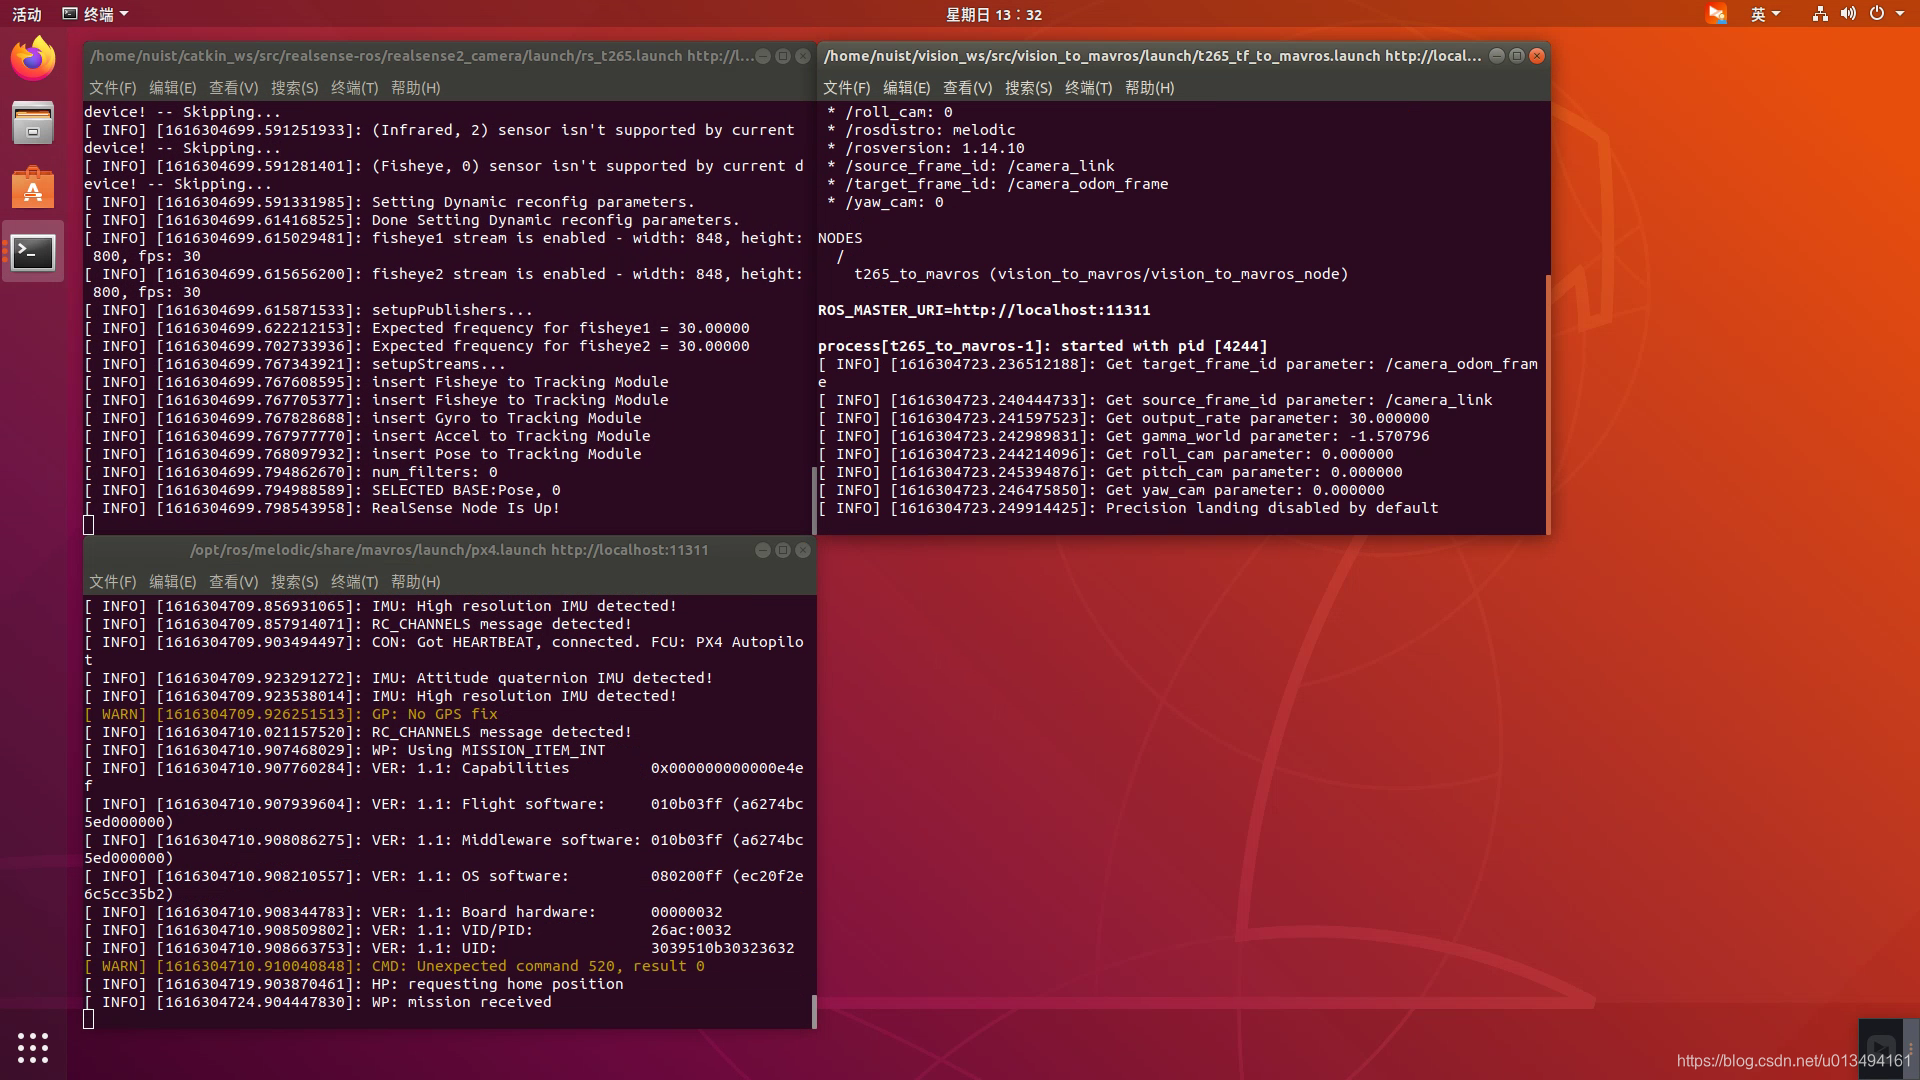
Task: Click 'SELECTED BASE:Pose, 0' log line
Action: [x=322, y=490]
